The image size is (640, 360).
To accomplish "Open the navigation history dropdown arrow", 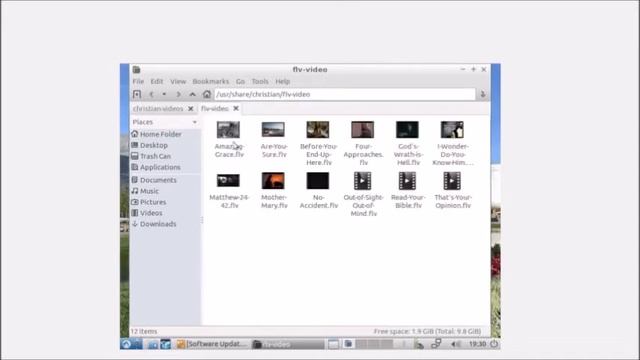I will pyautogui.click(x=164, y=94).
